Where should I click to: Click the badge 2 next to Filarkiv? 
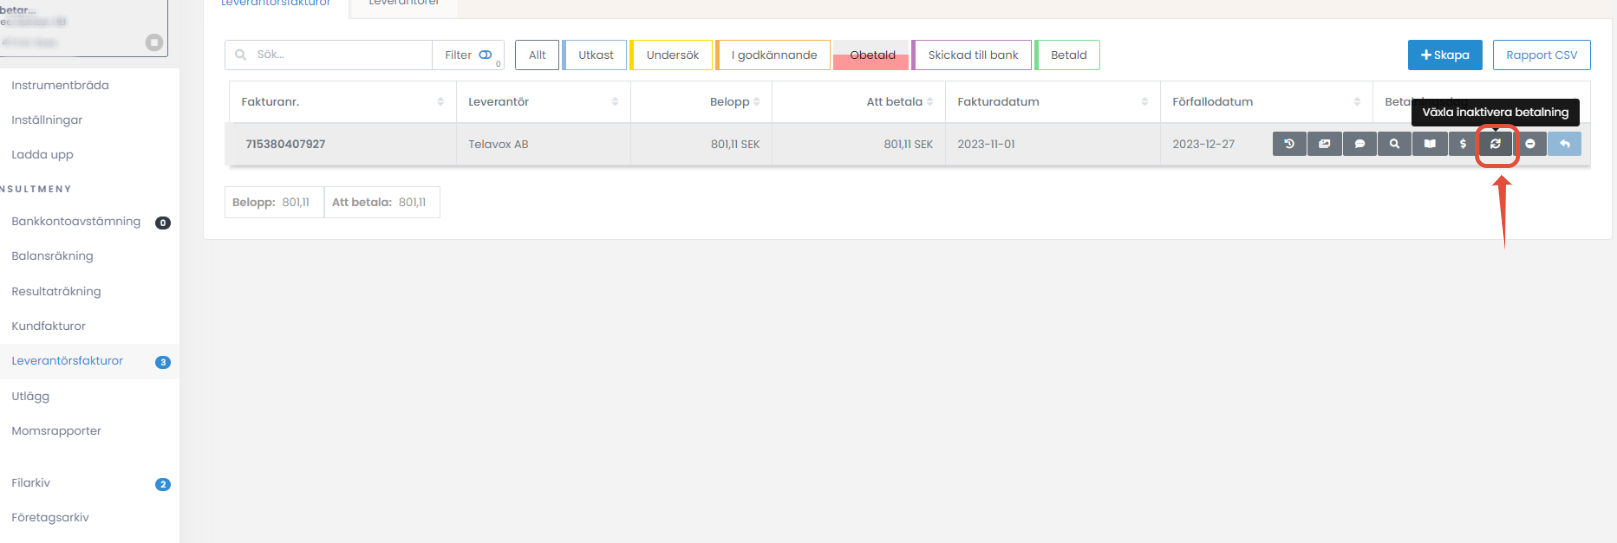click(163, 484)
